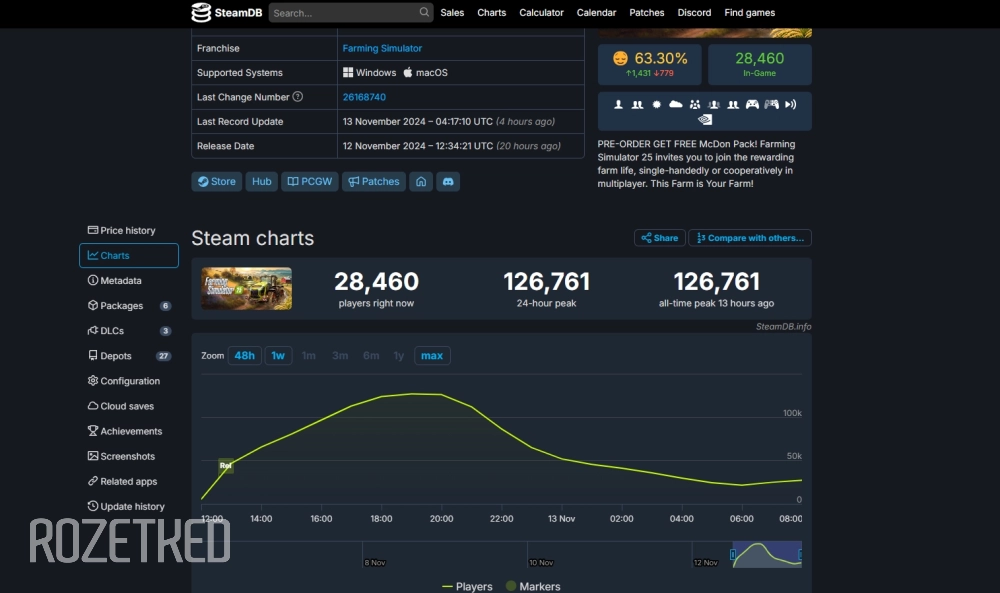Toggle the Players series in chart legend
The width and height of the screenshot is (1000, 593).
coord(467,586)
